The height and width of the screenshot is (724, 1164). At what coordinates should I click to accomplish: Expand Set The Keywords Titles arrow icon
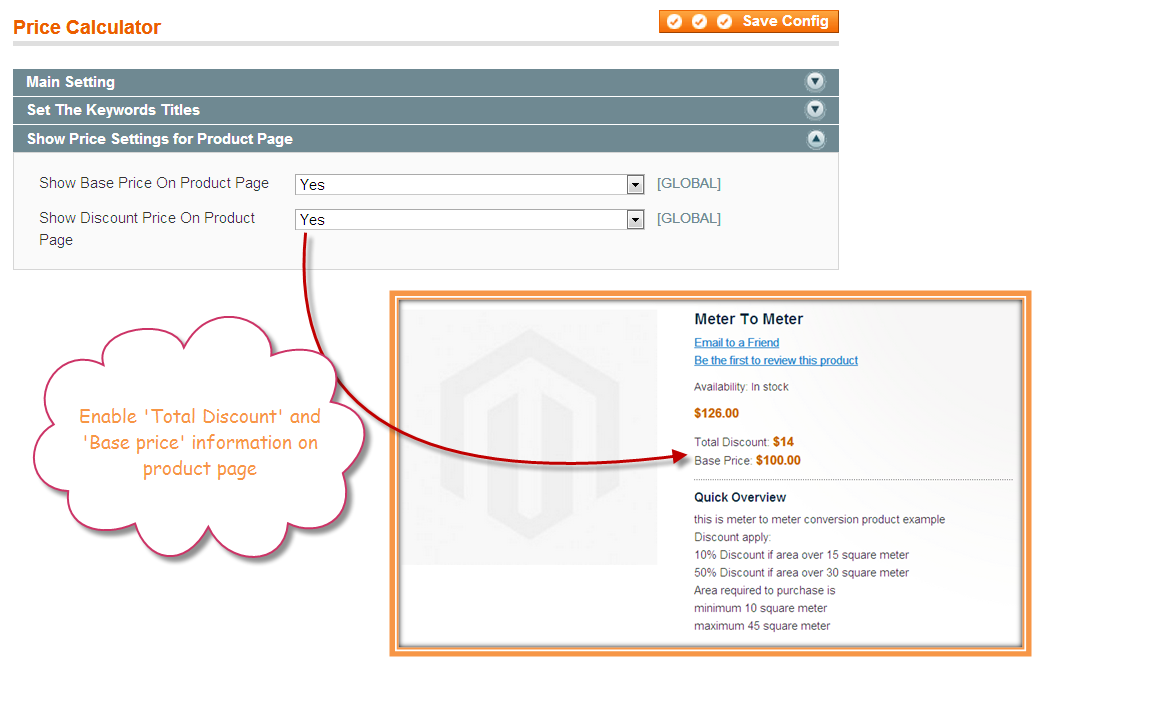pos(815,110)
